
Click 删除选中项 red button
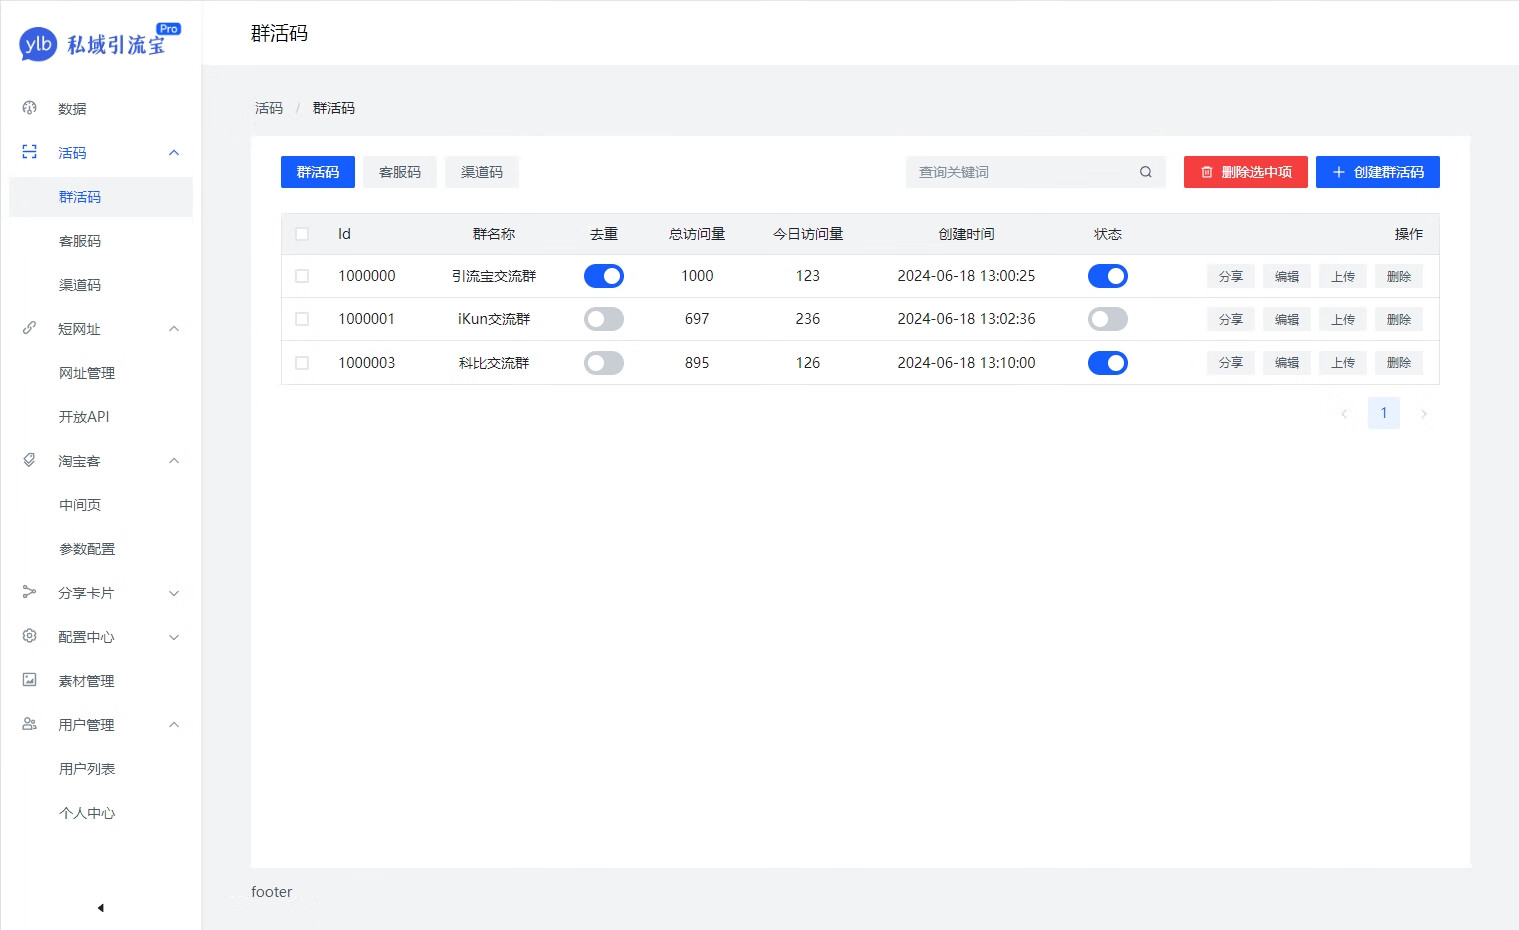click(x=1245, y=172)
